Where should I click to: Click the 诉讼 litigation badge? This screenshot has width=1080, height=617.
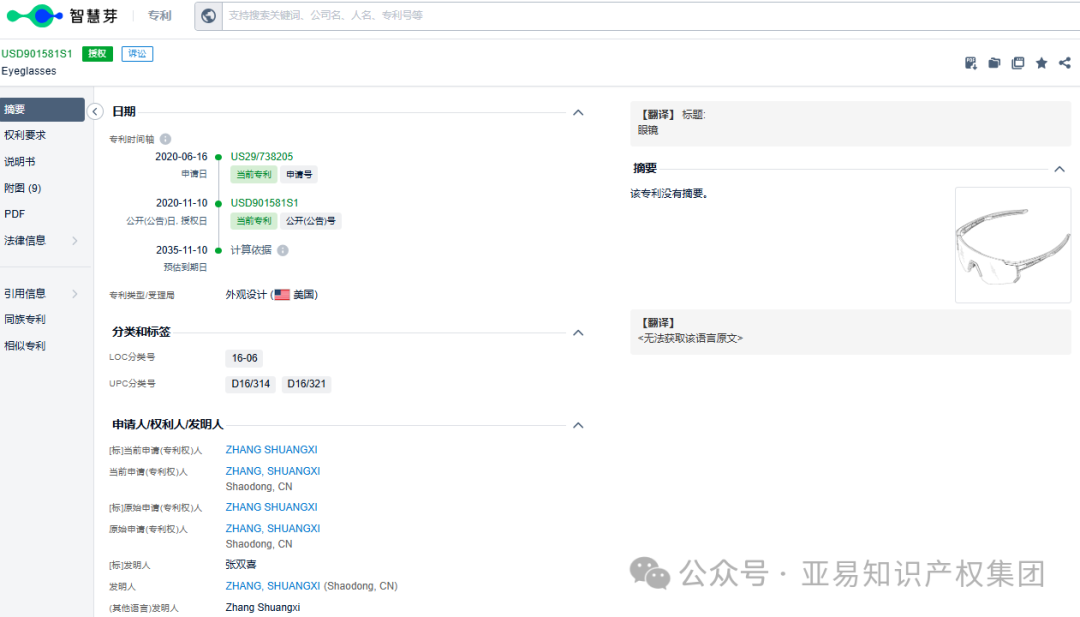click(x=137, y=53)
